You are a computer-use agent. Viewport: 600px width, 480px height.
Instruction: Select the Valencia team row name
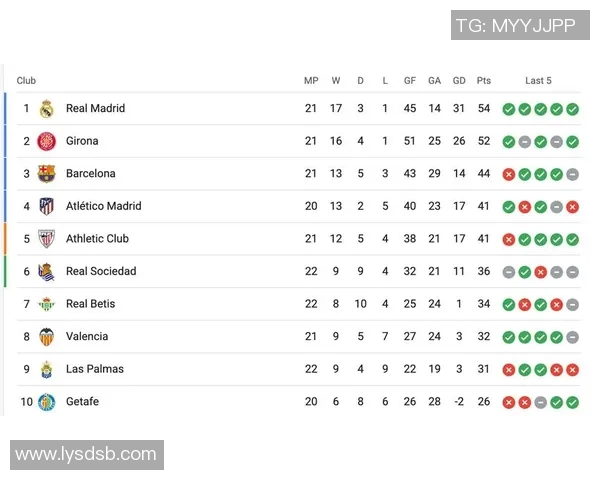click(x=87, y=336)
